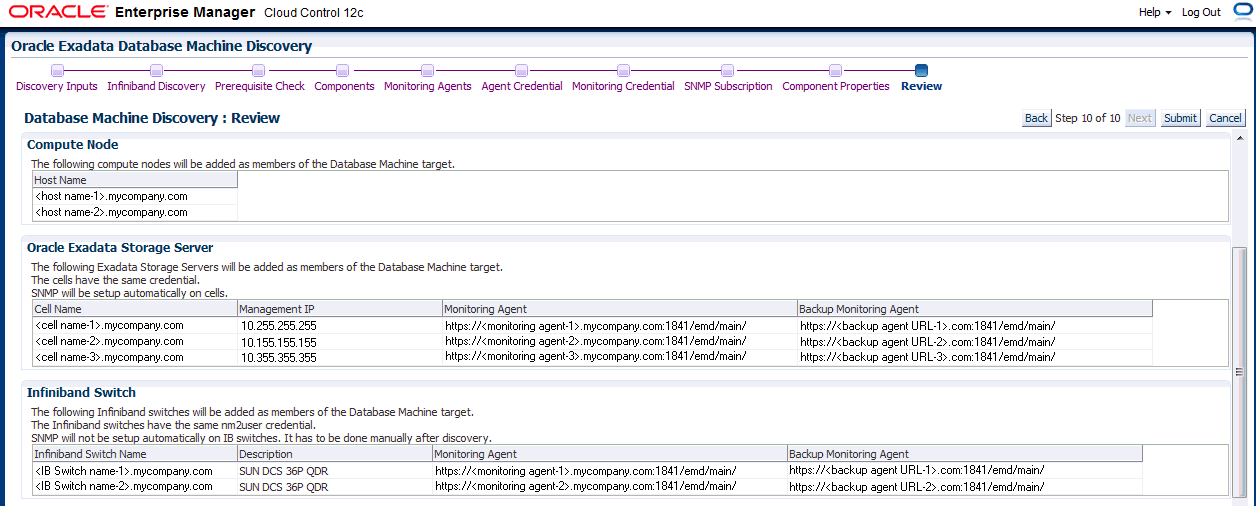Select the Review step label
The image size is (1256, 506).
tap(921, 86)
